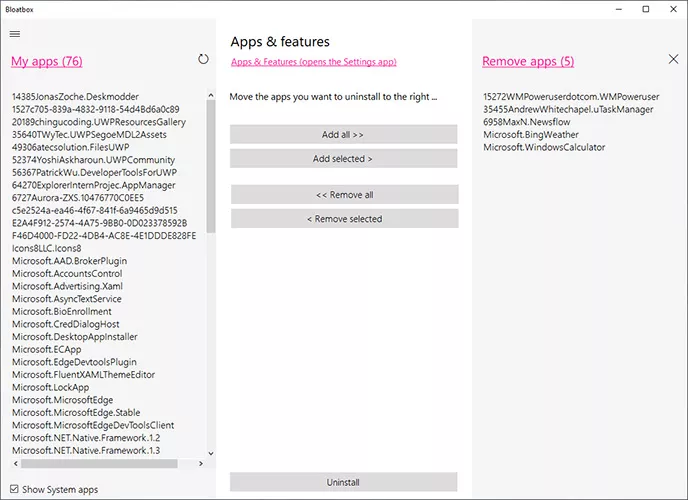This screenshot has width=688, height=500.
Task: Open the hamburger menu
Action: pyautogui.click(x=15, y=34)
